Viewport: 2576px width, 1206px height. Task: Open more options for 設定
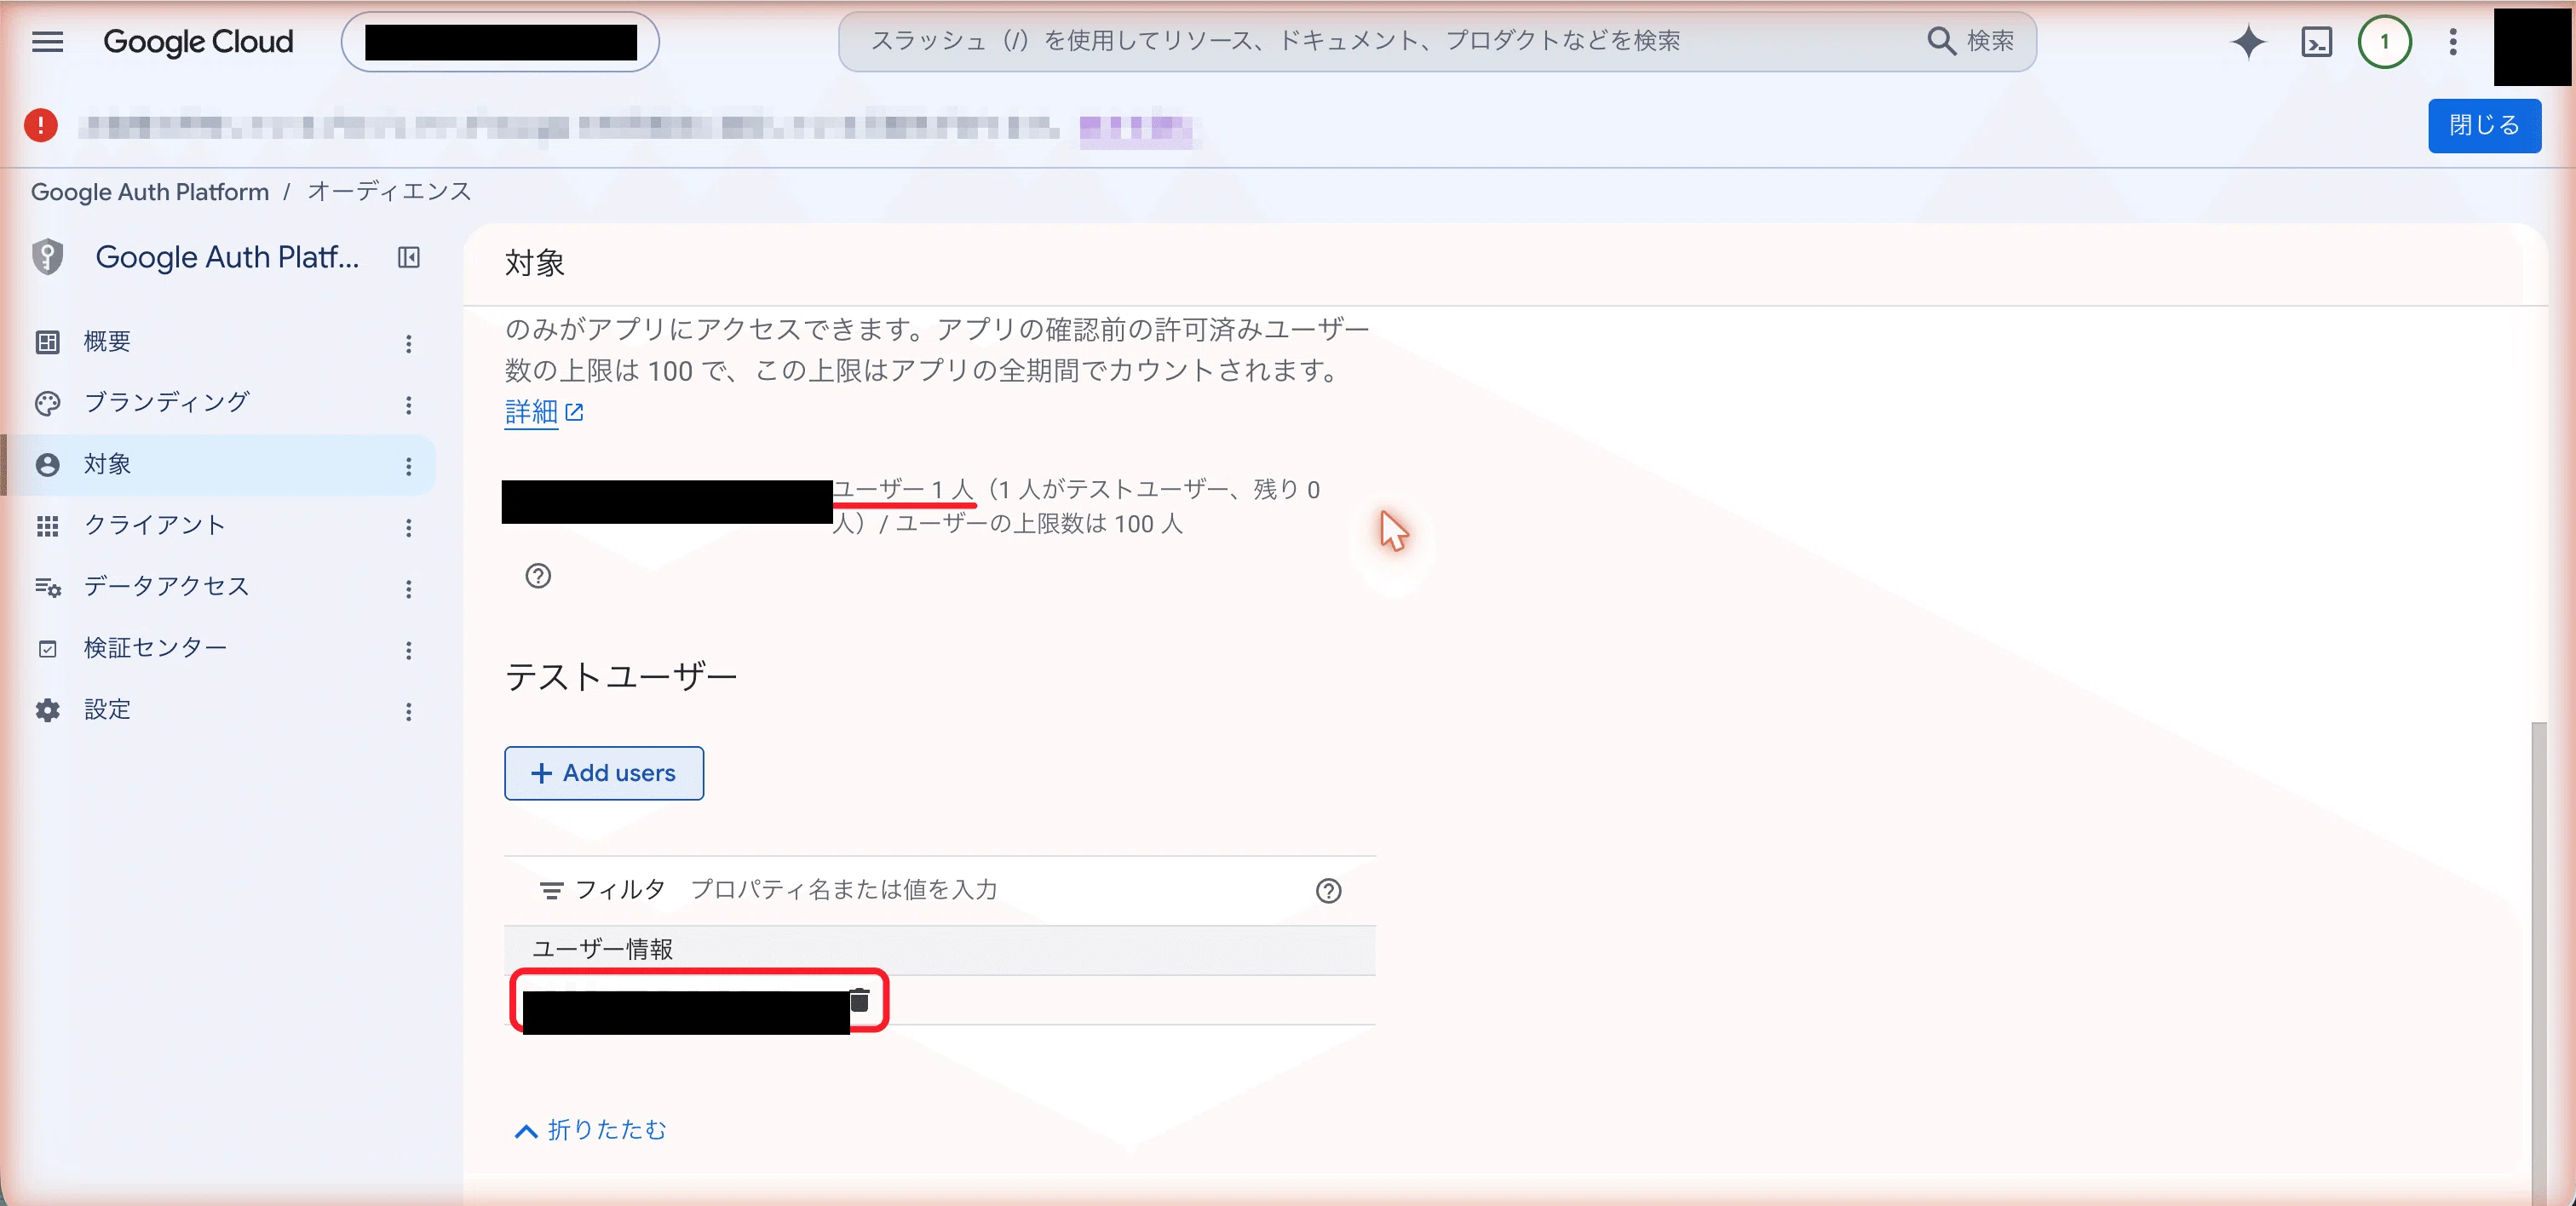click(x=408, y=712)
